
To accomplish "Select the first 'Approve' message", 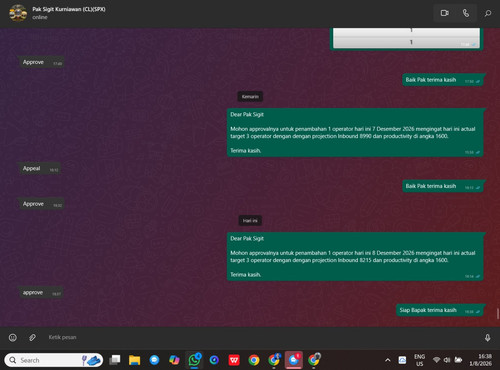I will 41,62.
